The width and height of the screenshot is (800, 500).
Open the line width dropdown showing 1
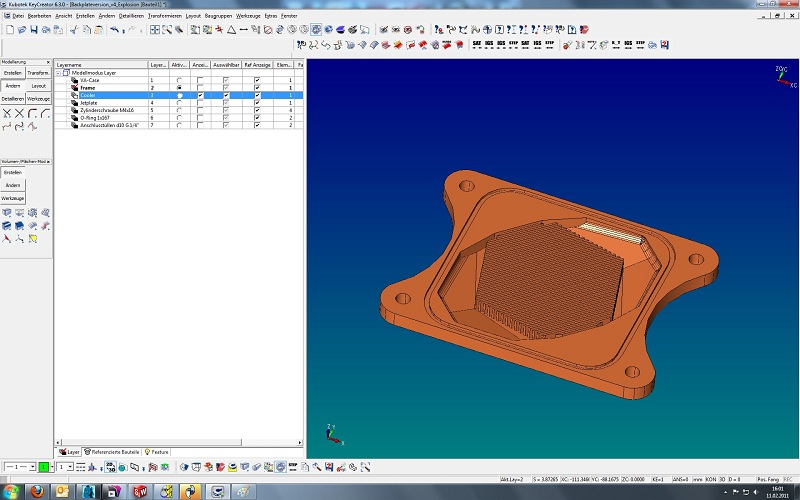(x=70, y=467)
